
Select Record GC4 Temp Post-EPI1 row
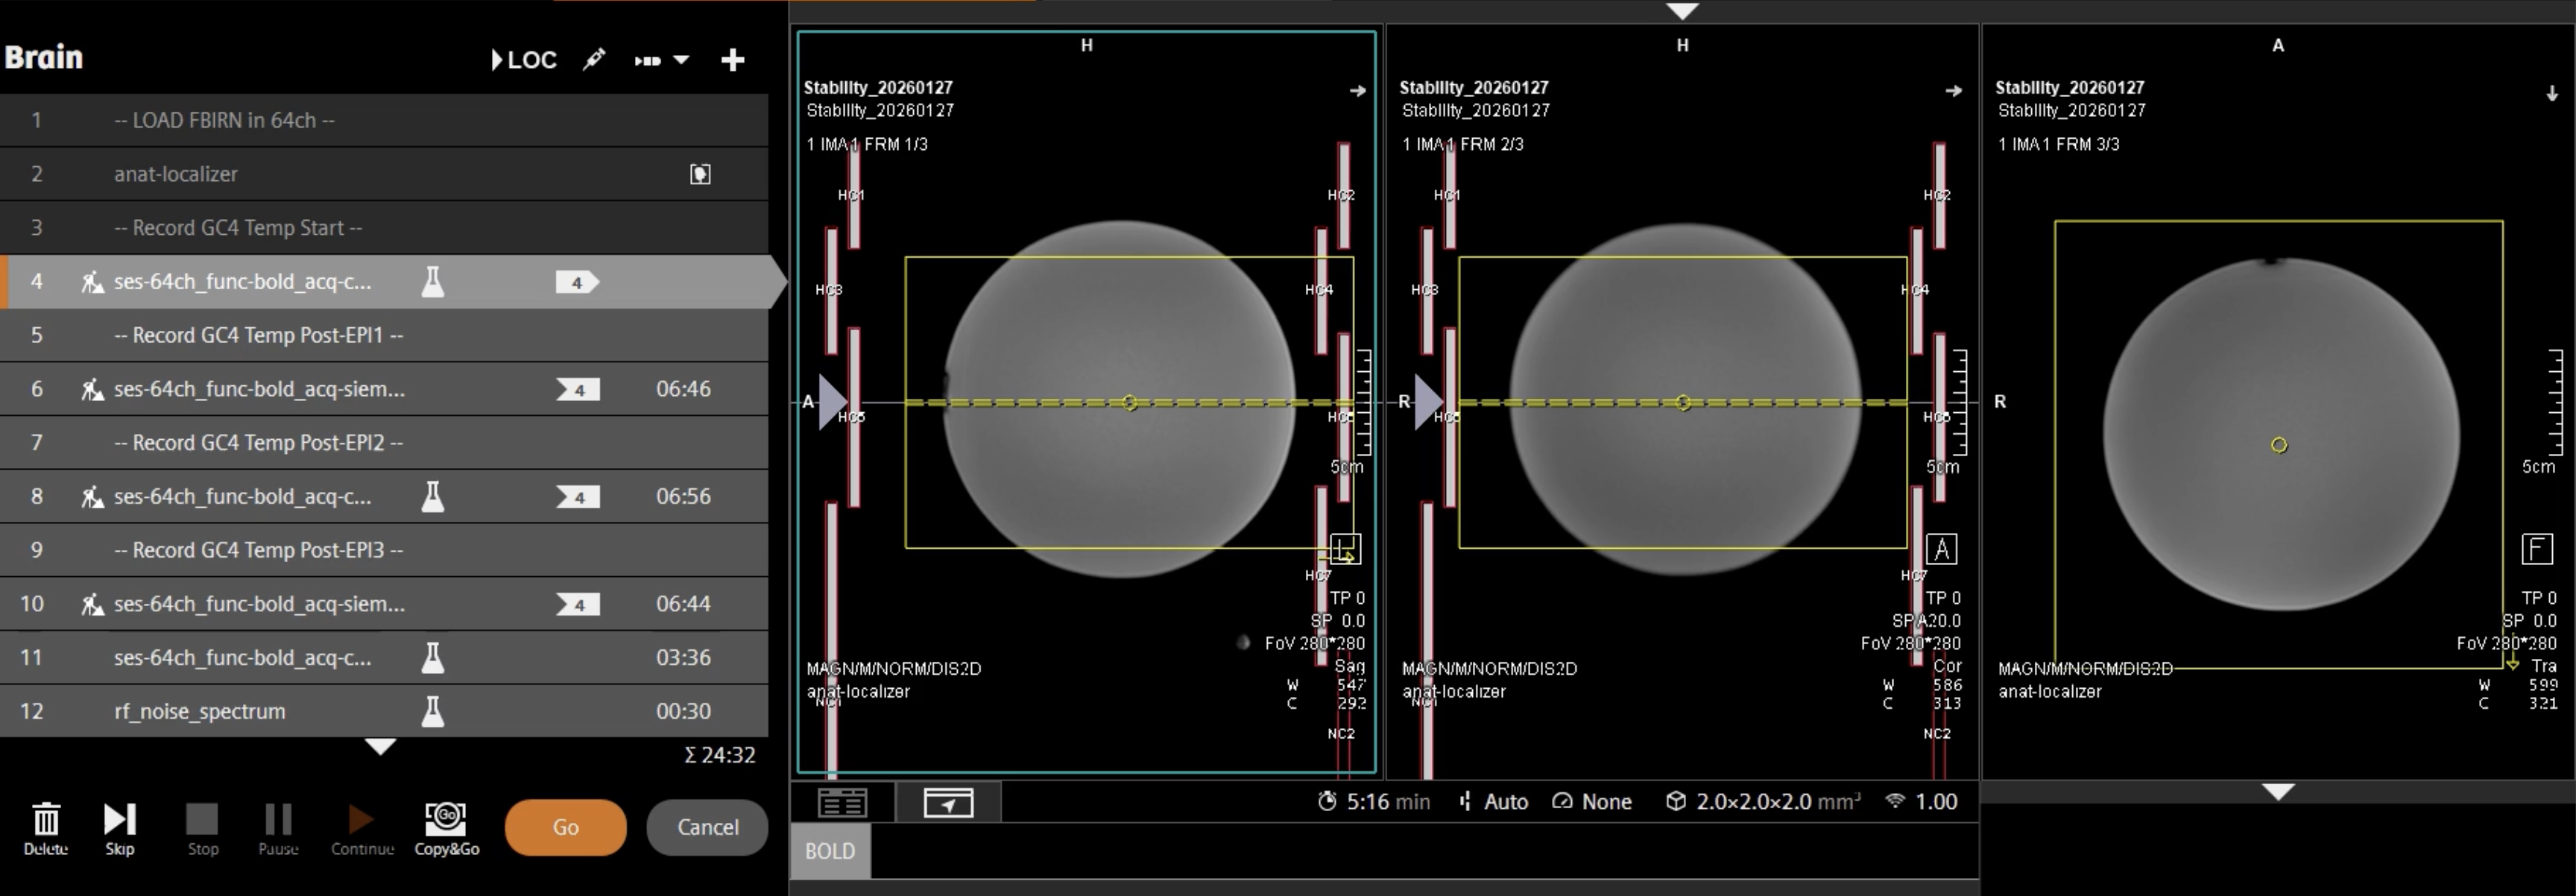click(384, 335)
